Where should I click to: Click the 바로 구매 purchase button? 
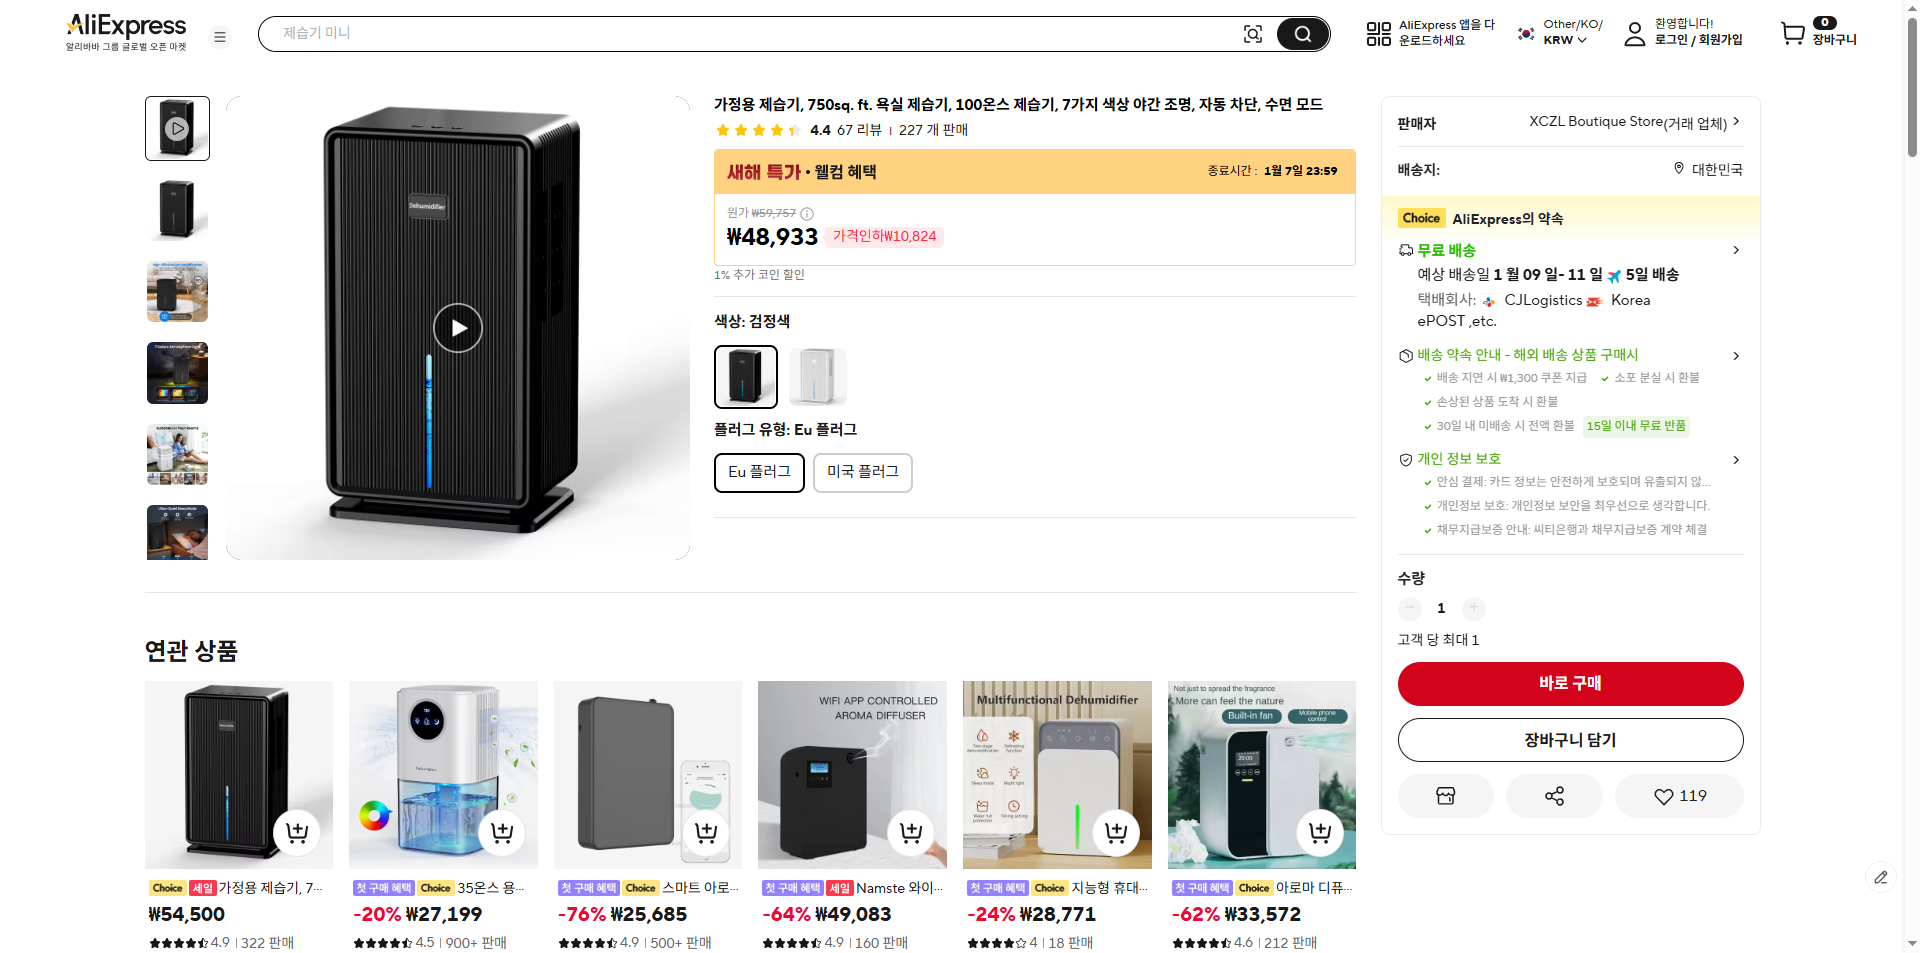click(1569, 683)
